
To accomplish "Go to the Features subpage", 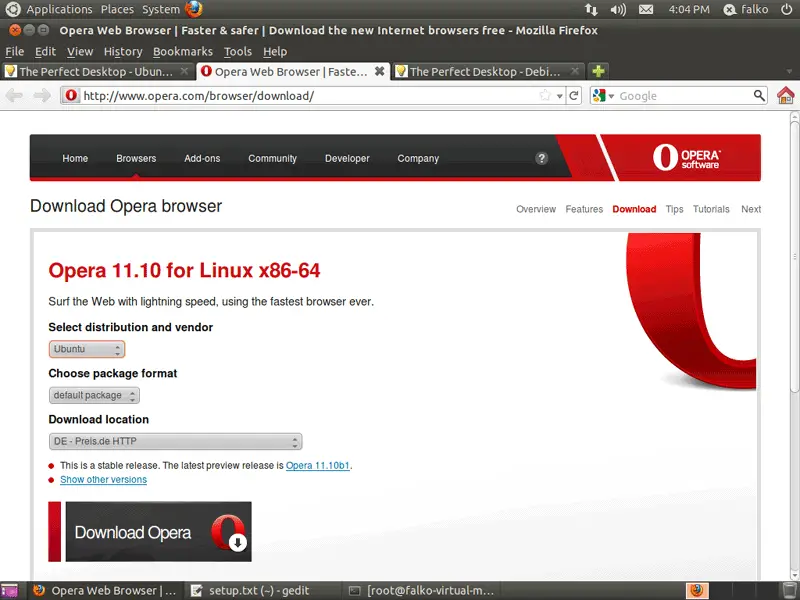I will (x=584, y=209).
